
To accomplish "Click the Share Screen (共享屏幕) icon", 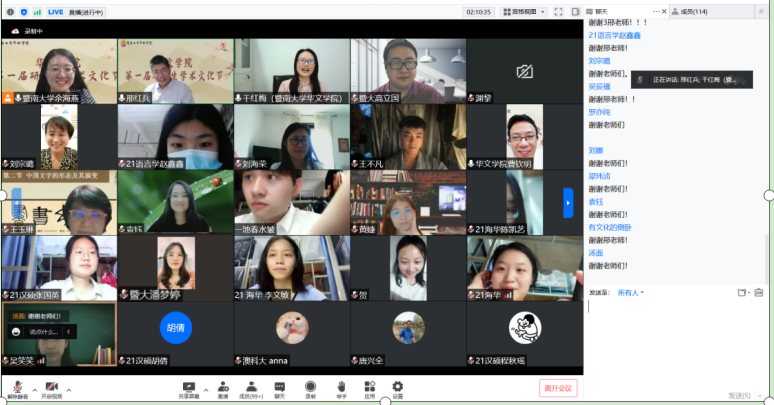I will (188, 388).
